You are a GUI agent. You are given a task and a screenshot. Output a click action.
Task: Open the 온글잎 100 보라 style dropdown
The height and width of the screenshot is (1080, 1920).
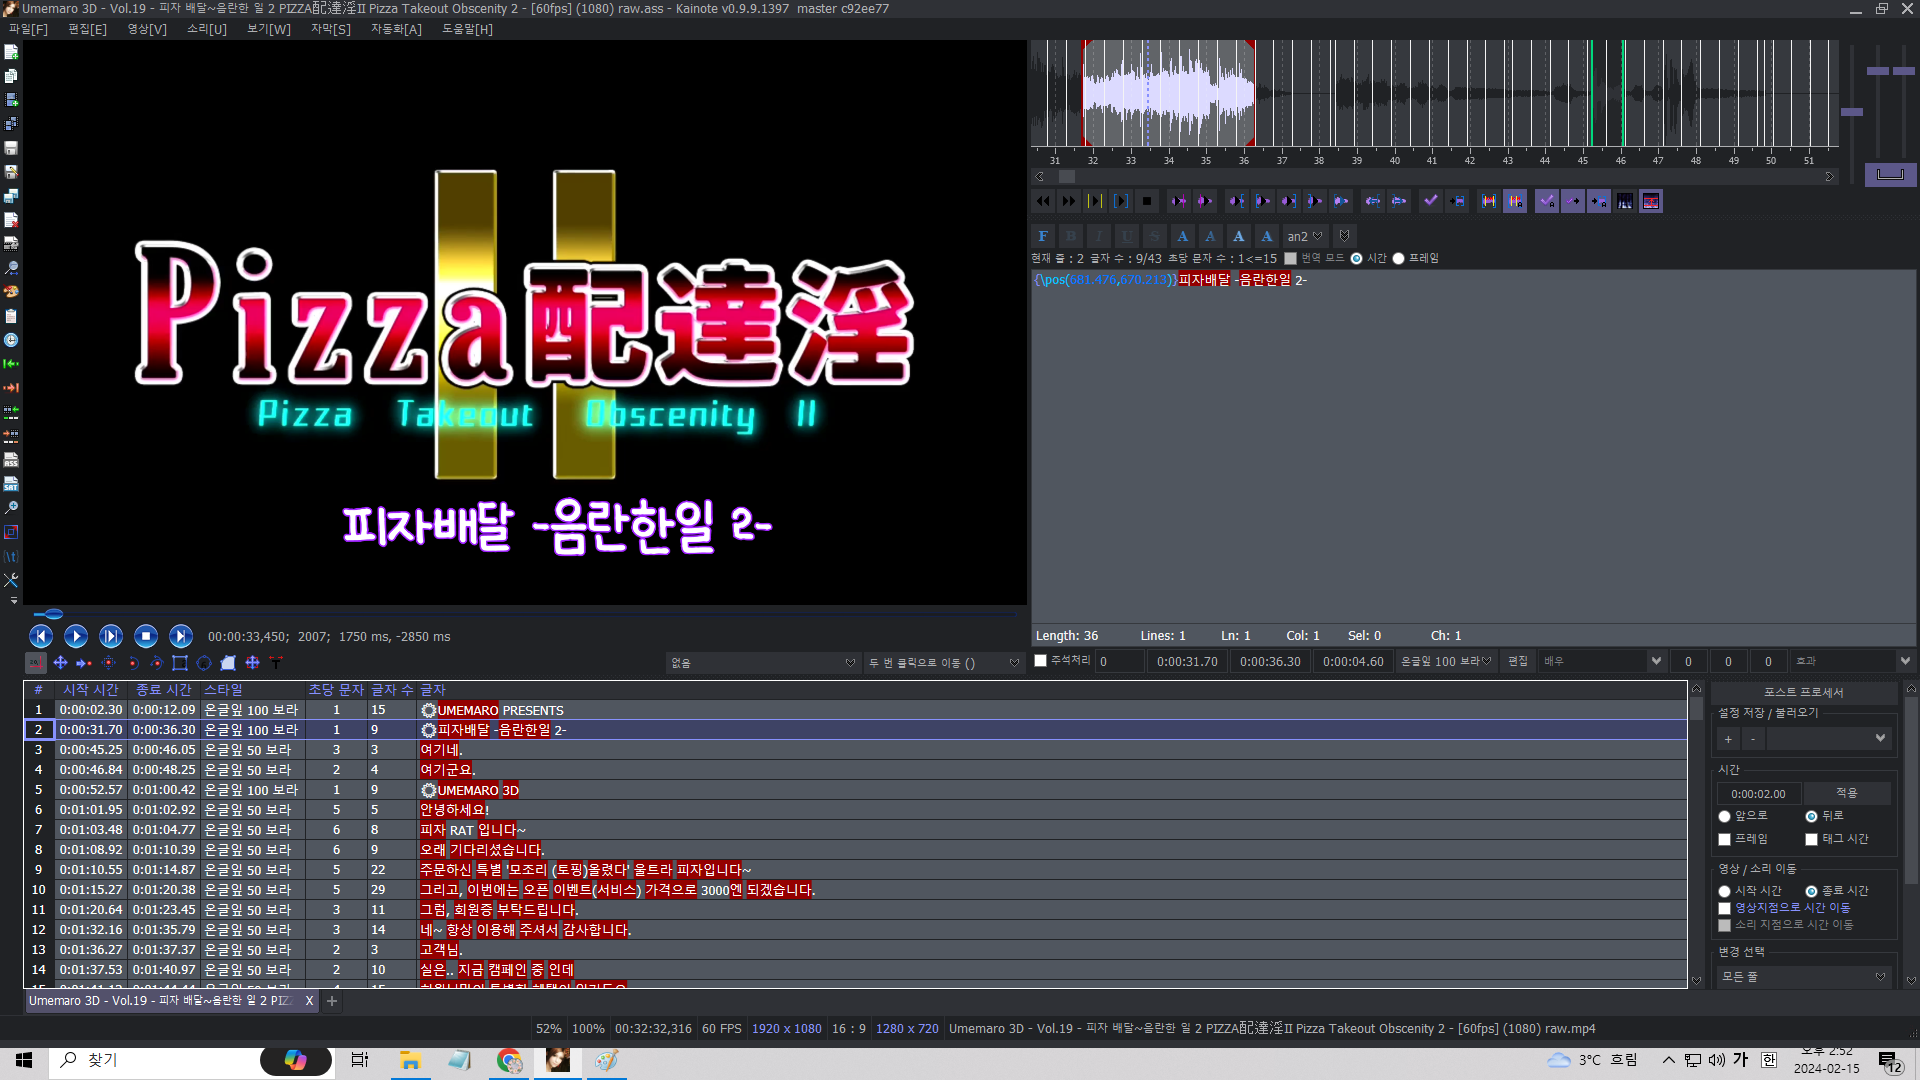[1446, 661]
